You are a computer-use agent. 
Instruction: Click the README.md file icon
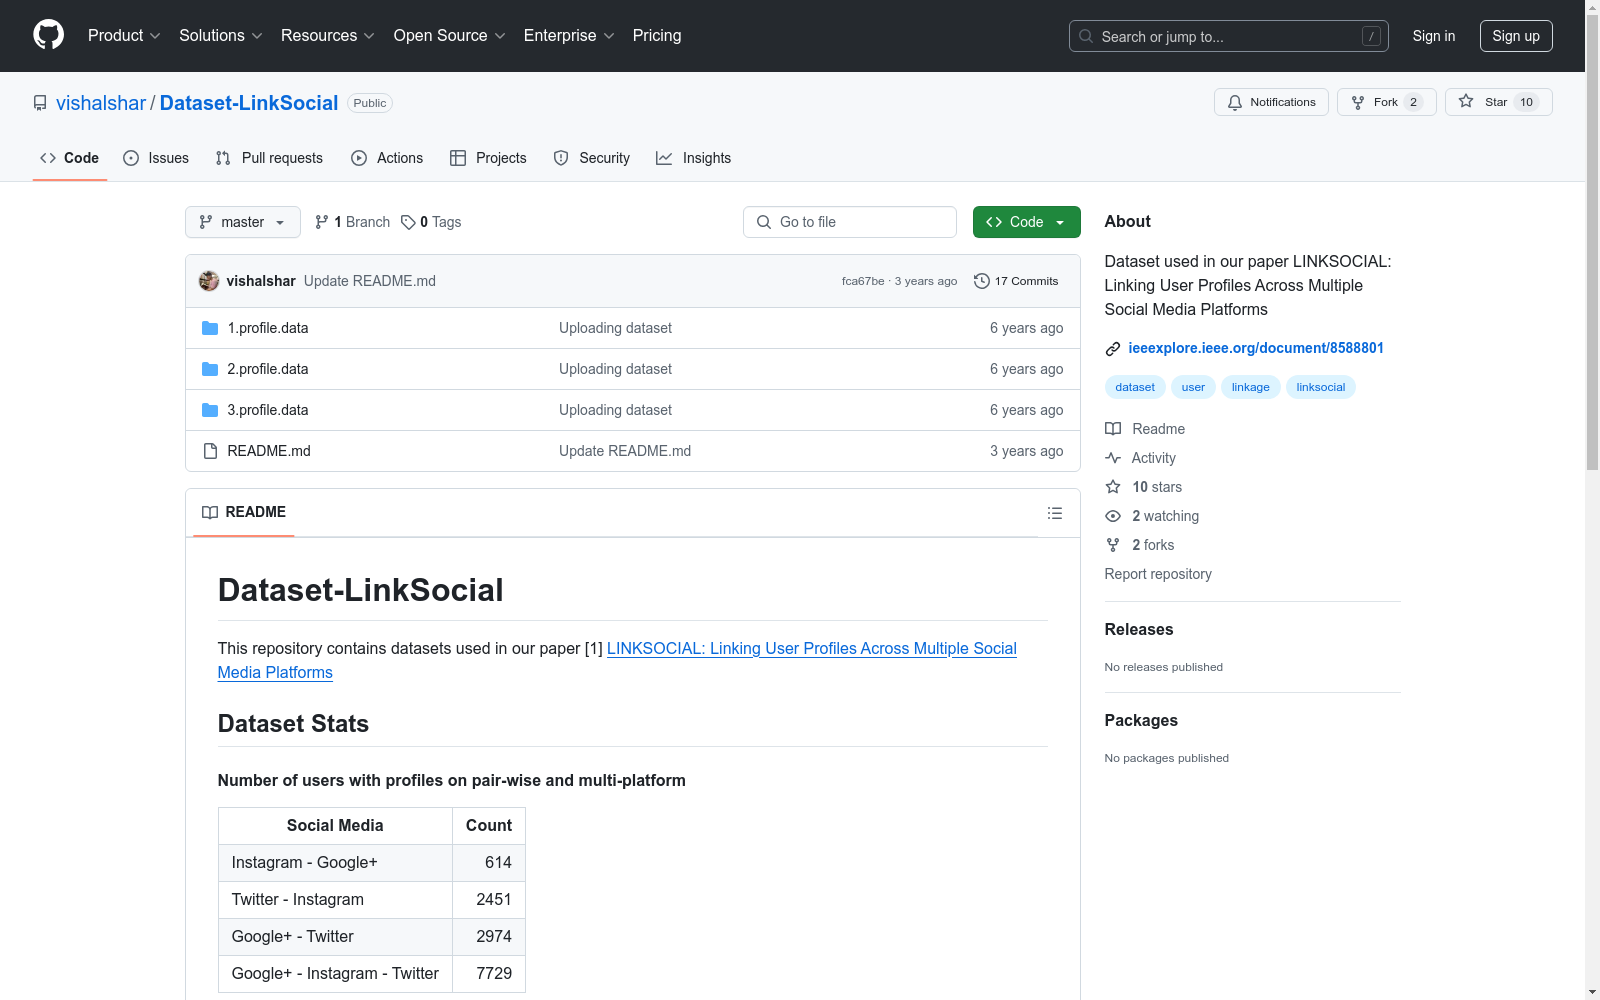coord(210,451)
